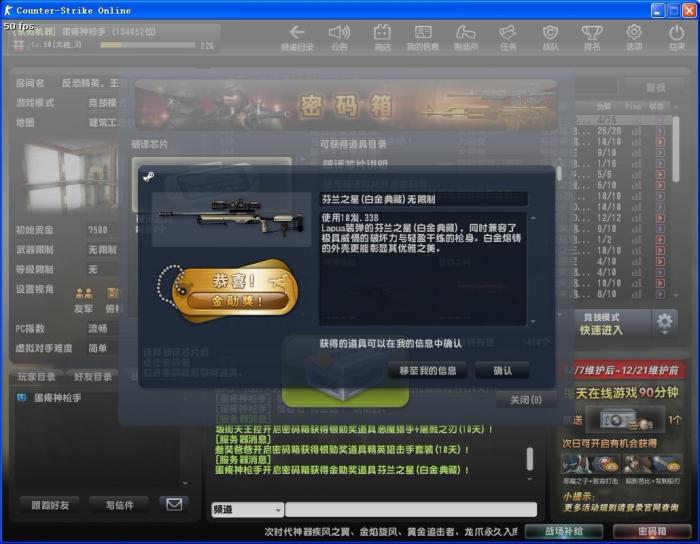Close password box with 关闭(B) button
The height and width of the screenshot is (544, 700).
(526, 400)
